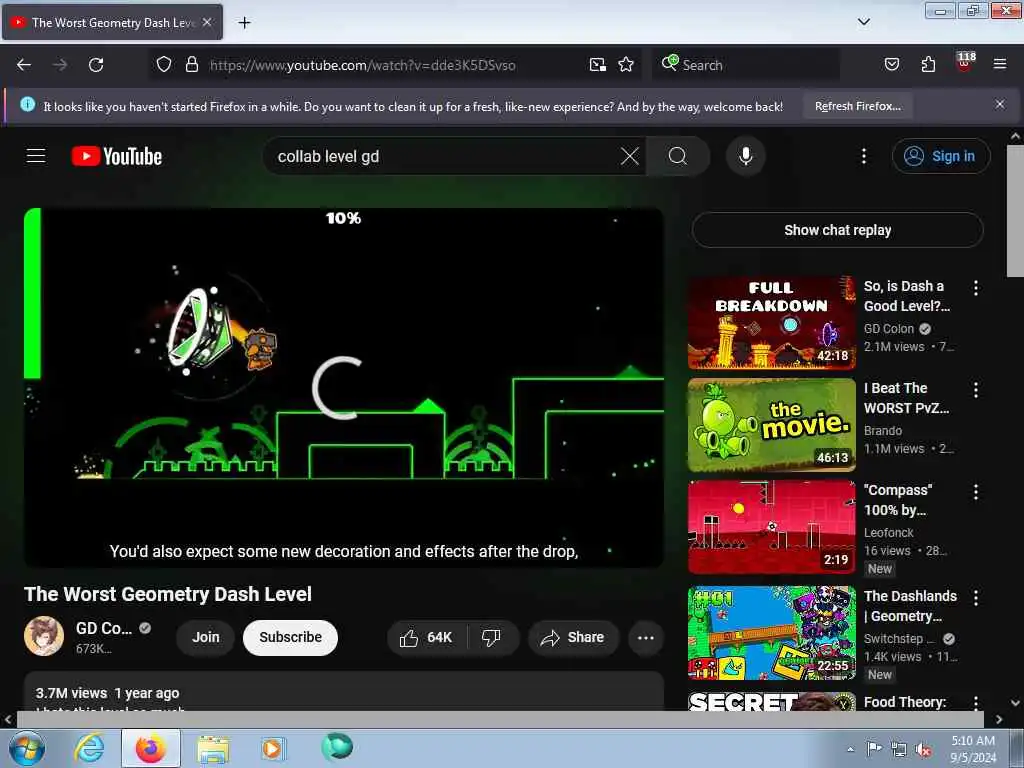Click the Share button

573,637
